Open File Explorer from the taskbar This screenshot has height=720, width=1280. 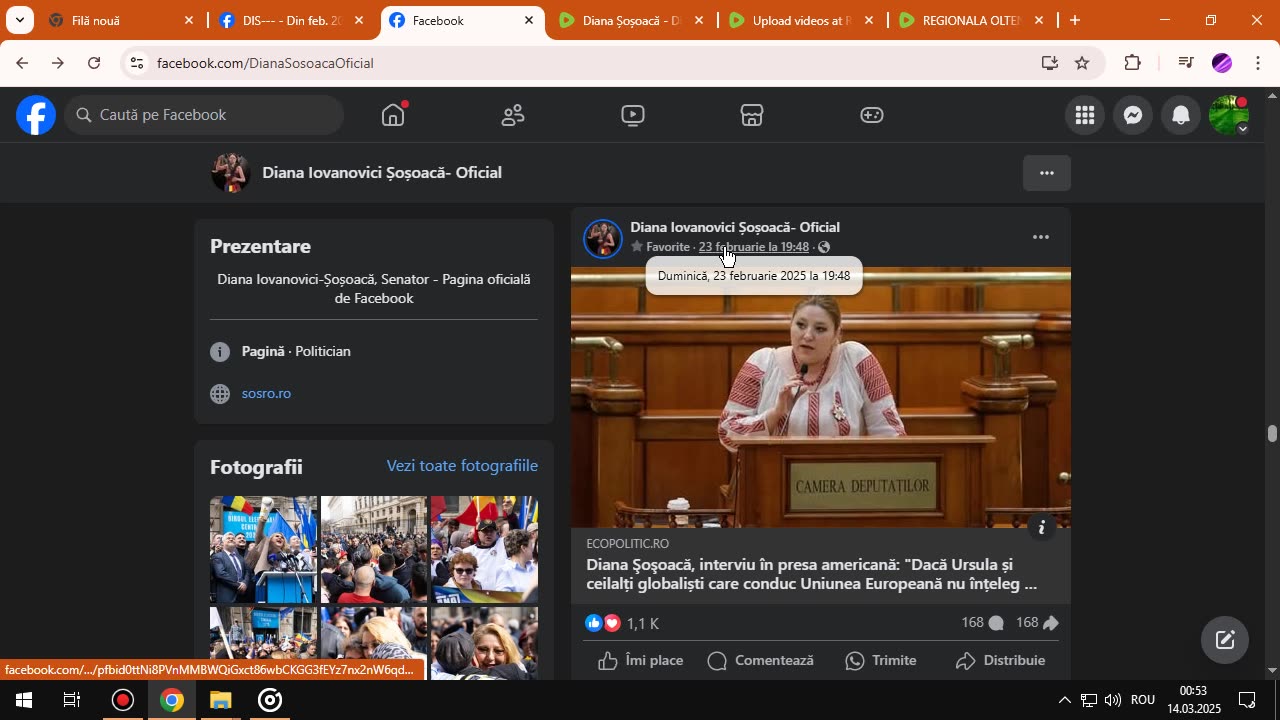pos(221,700)
